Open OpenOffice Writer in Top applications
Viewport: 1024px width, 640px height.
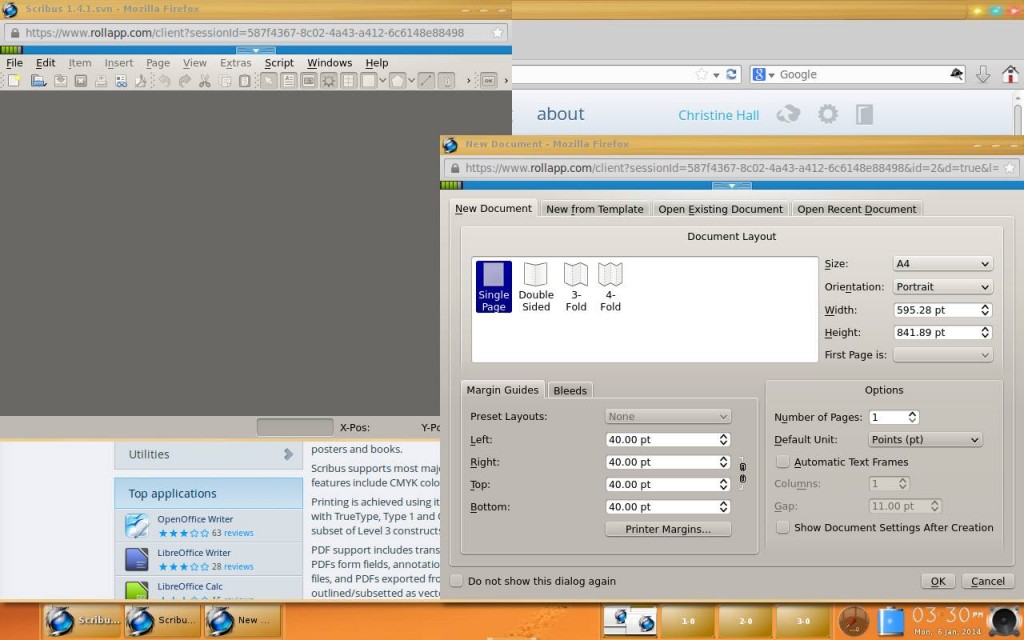point(195,519)
